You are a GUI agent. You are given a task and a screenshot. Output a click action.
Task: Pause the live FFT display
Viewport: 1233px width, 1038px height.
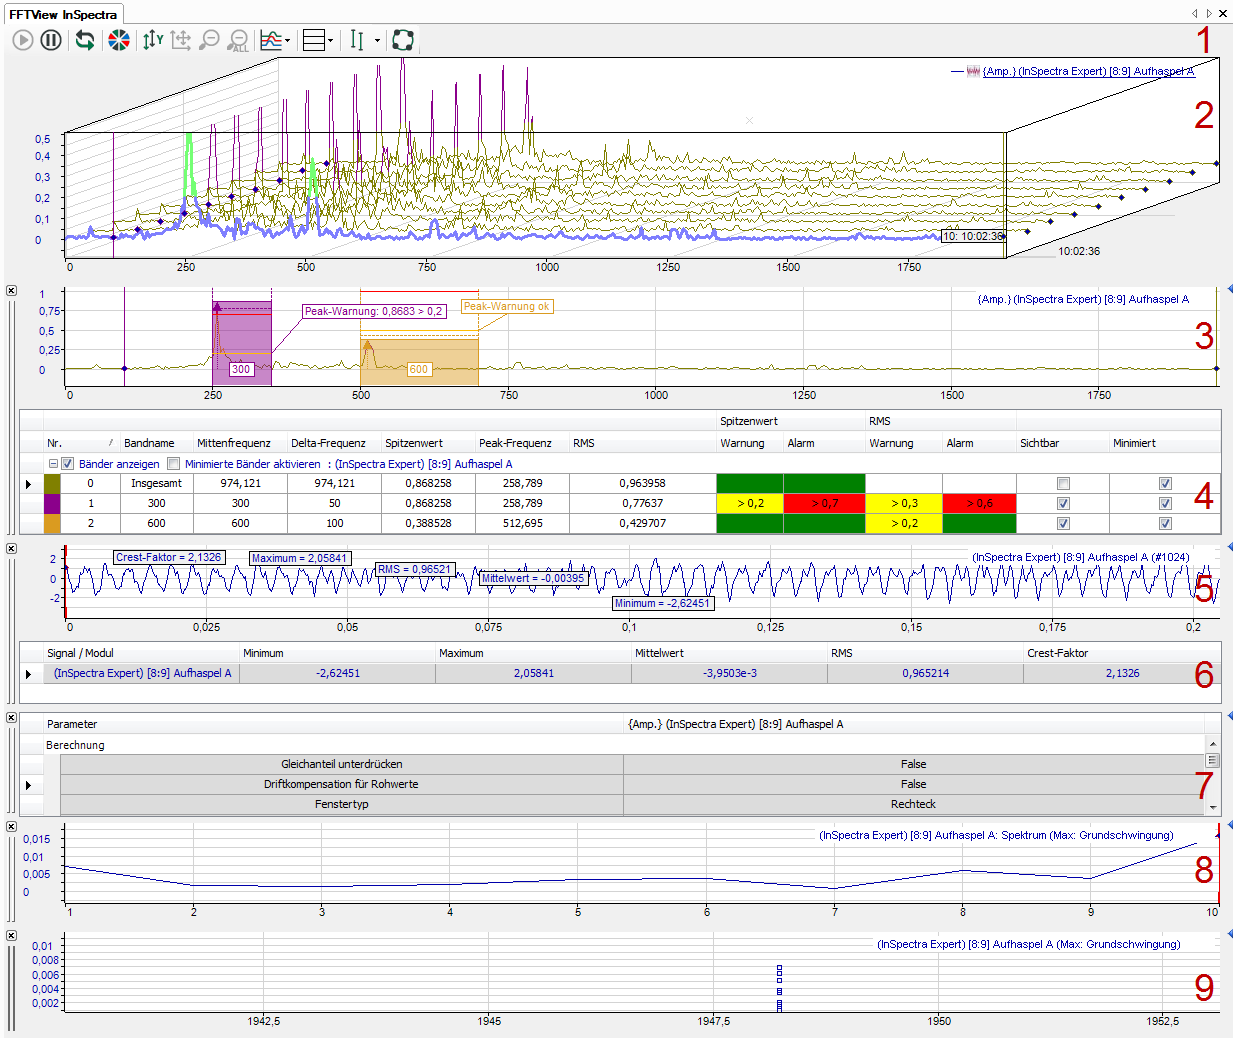coord(51,40)
